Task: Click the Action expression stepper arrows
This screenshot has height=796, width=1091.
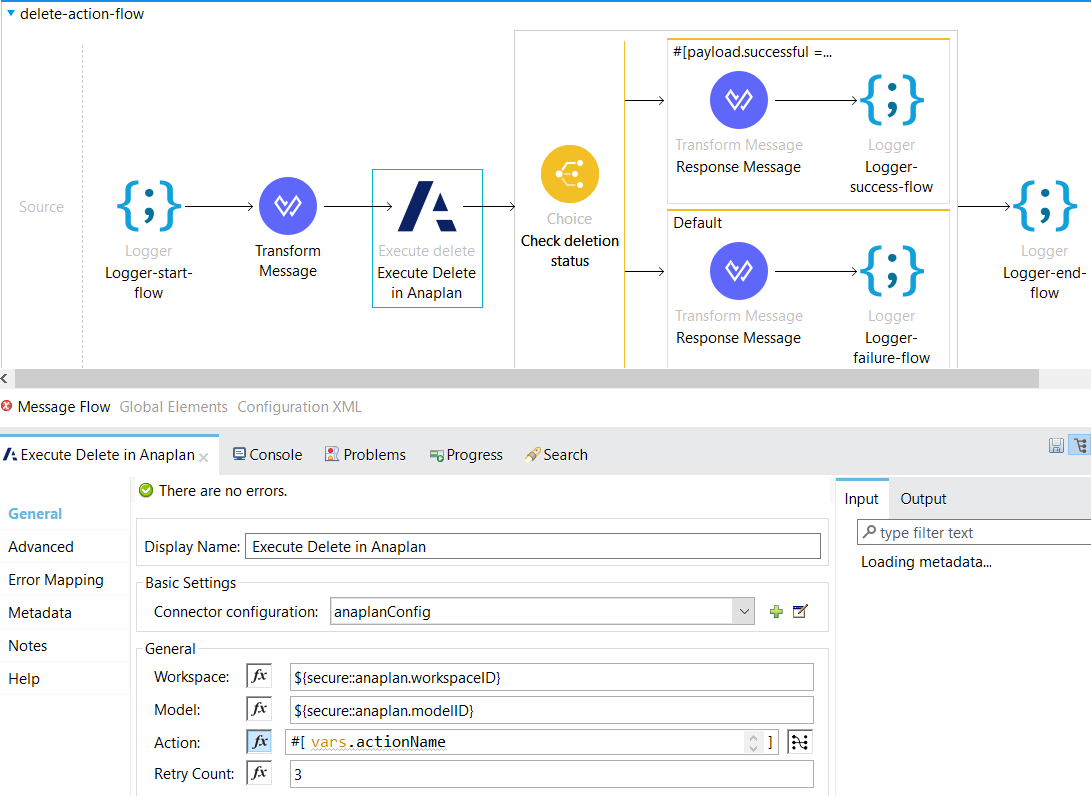Action: [x=753, y=742]
